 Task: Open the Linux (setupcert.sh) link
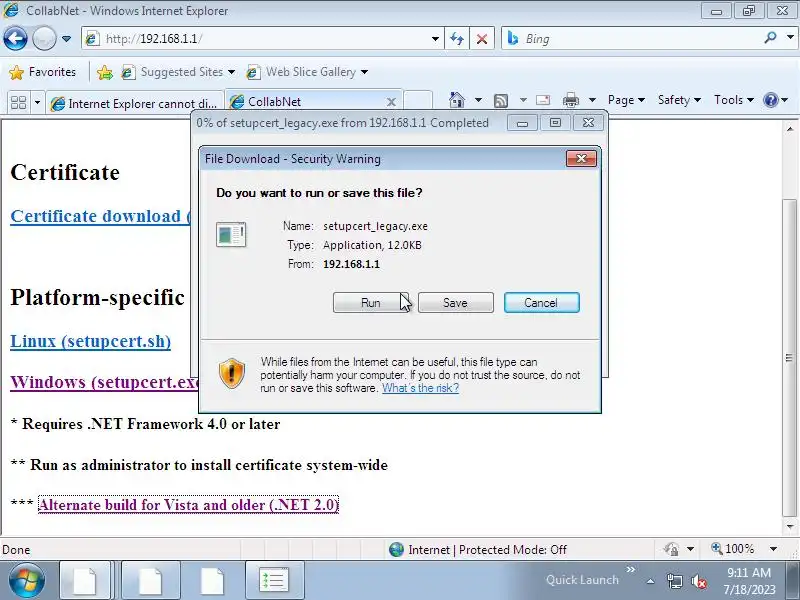point(90,341)
